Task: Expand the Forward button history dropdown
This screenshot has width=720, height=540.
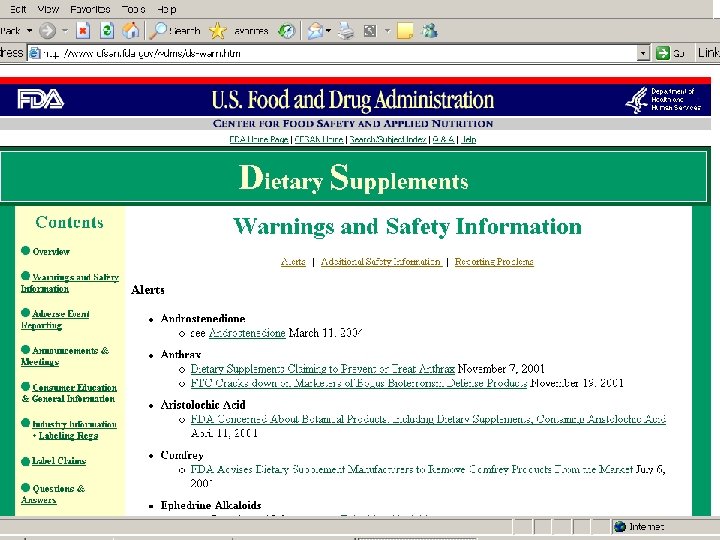Action: (65, 31)
